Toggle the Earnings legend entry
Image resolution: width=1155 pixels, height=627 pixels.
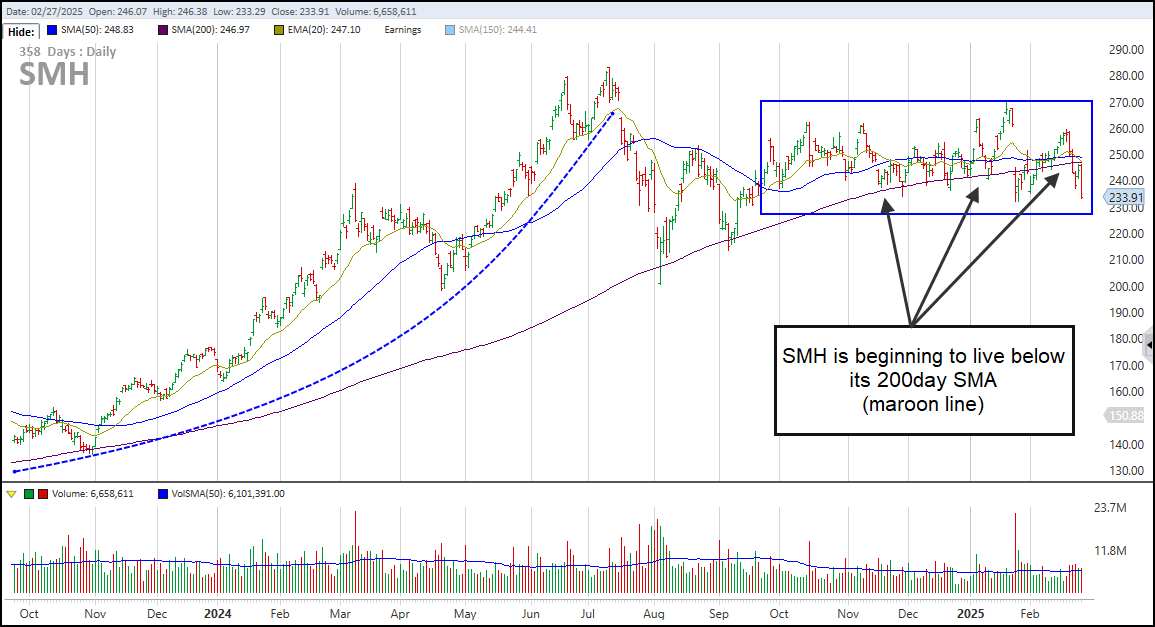(x=403, y=30)
